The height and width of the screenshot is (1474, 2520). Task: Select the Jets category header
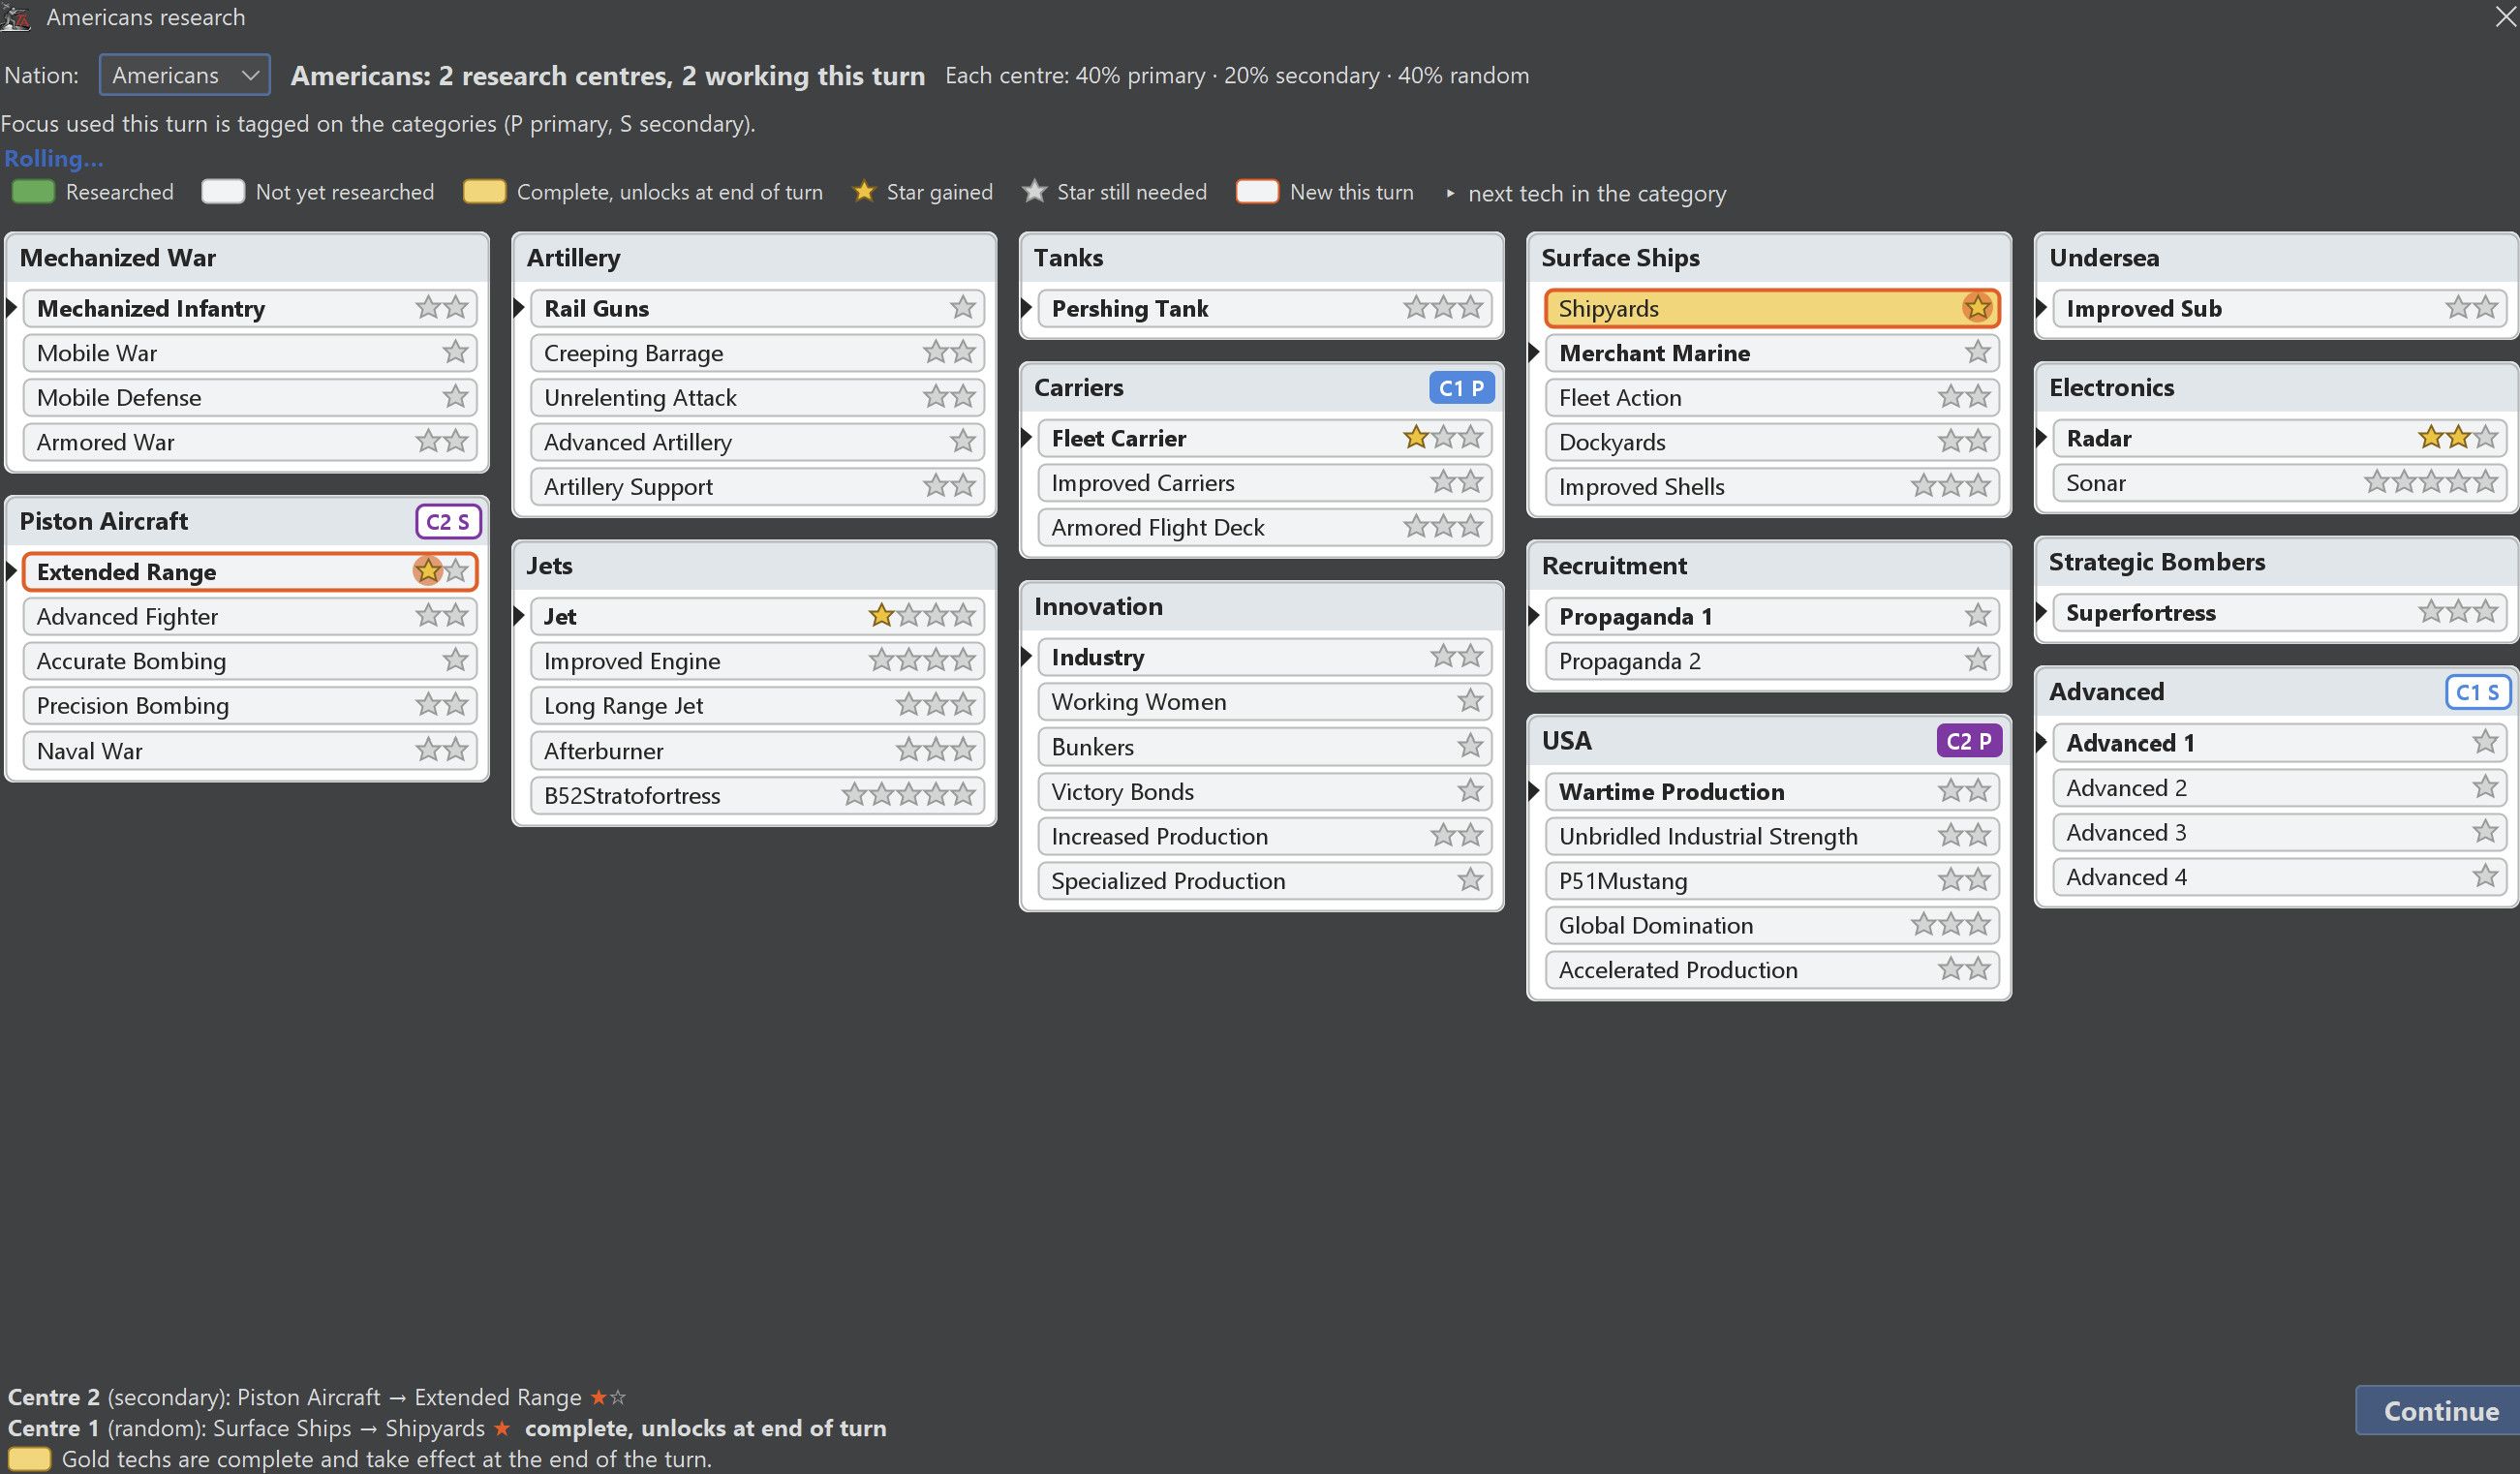tap(753, 566)
